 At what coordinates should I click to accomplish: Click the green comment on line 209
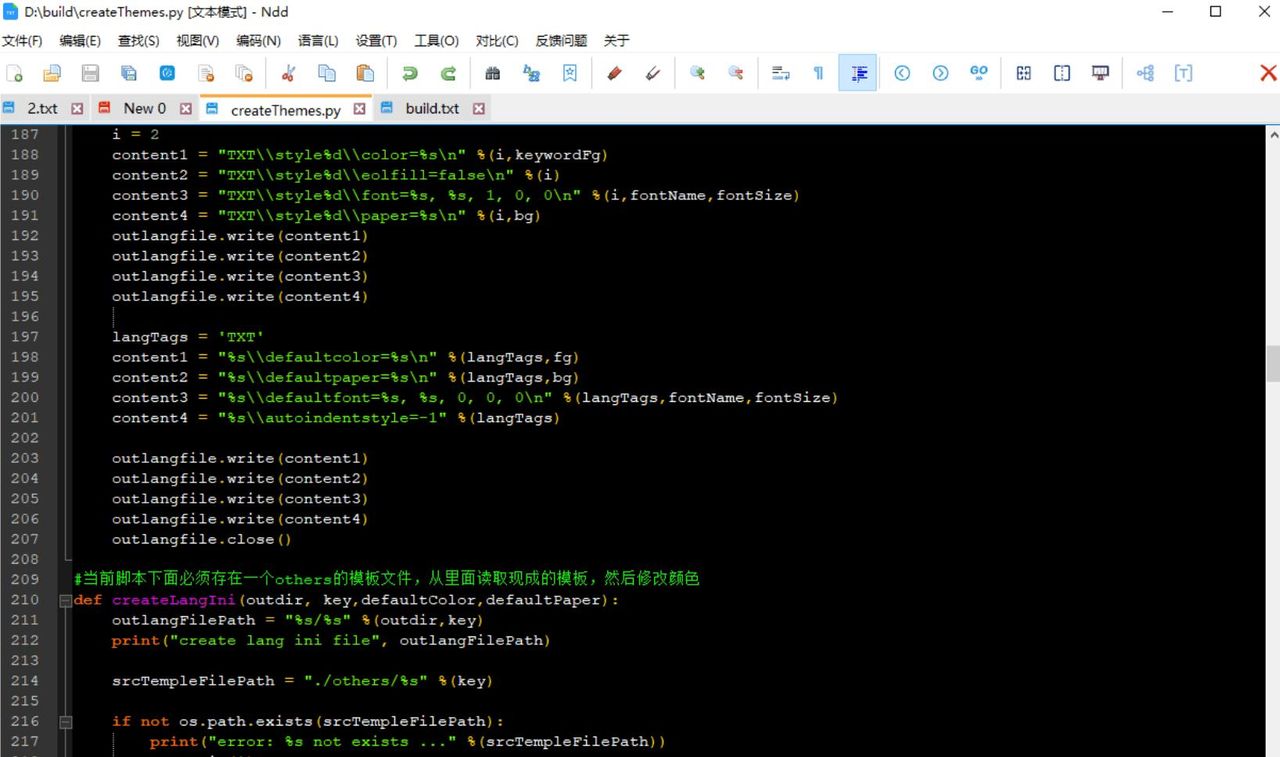(387, 579)
